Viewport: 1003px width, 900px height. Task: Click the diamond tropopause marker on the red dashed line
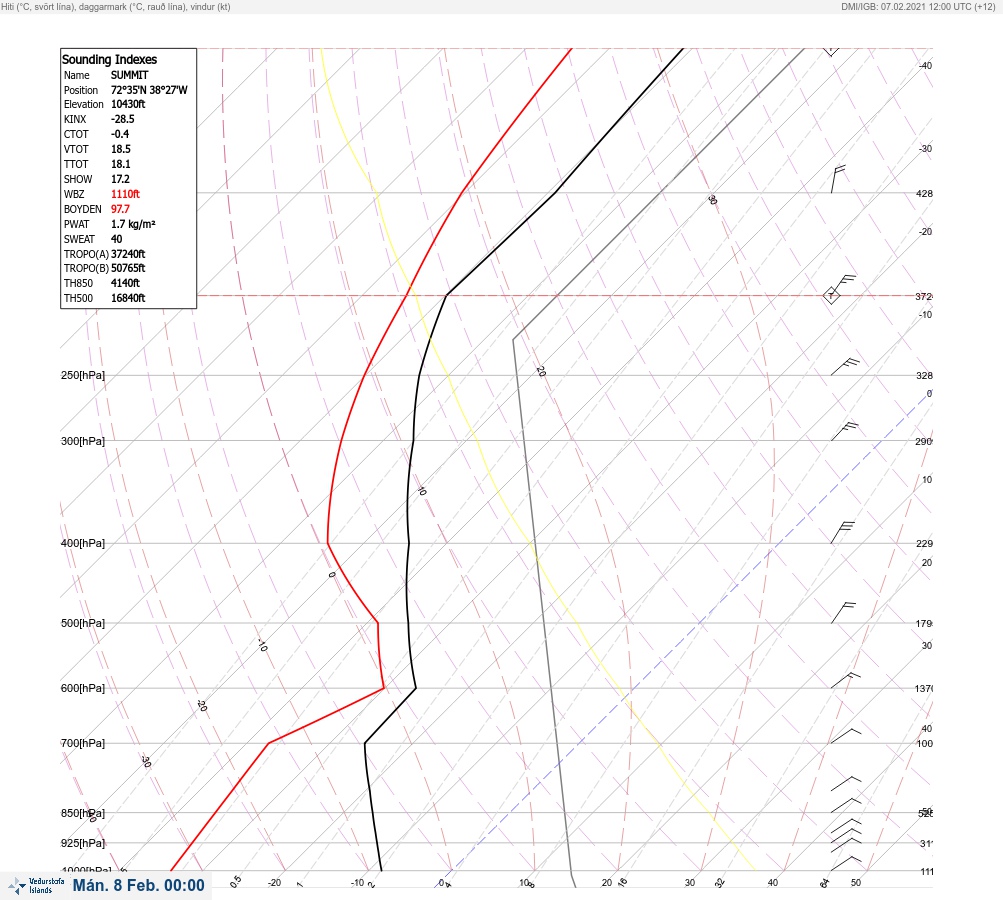click(x=831, y=296)
